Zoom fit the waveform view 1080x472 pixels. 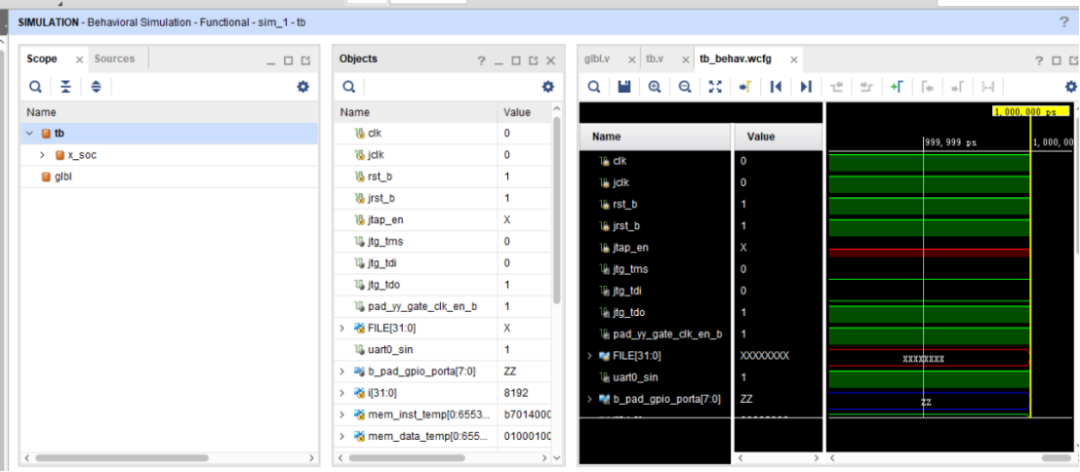(716, 86)
